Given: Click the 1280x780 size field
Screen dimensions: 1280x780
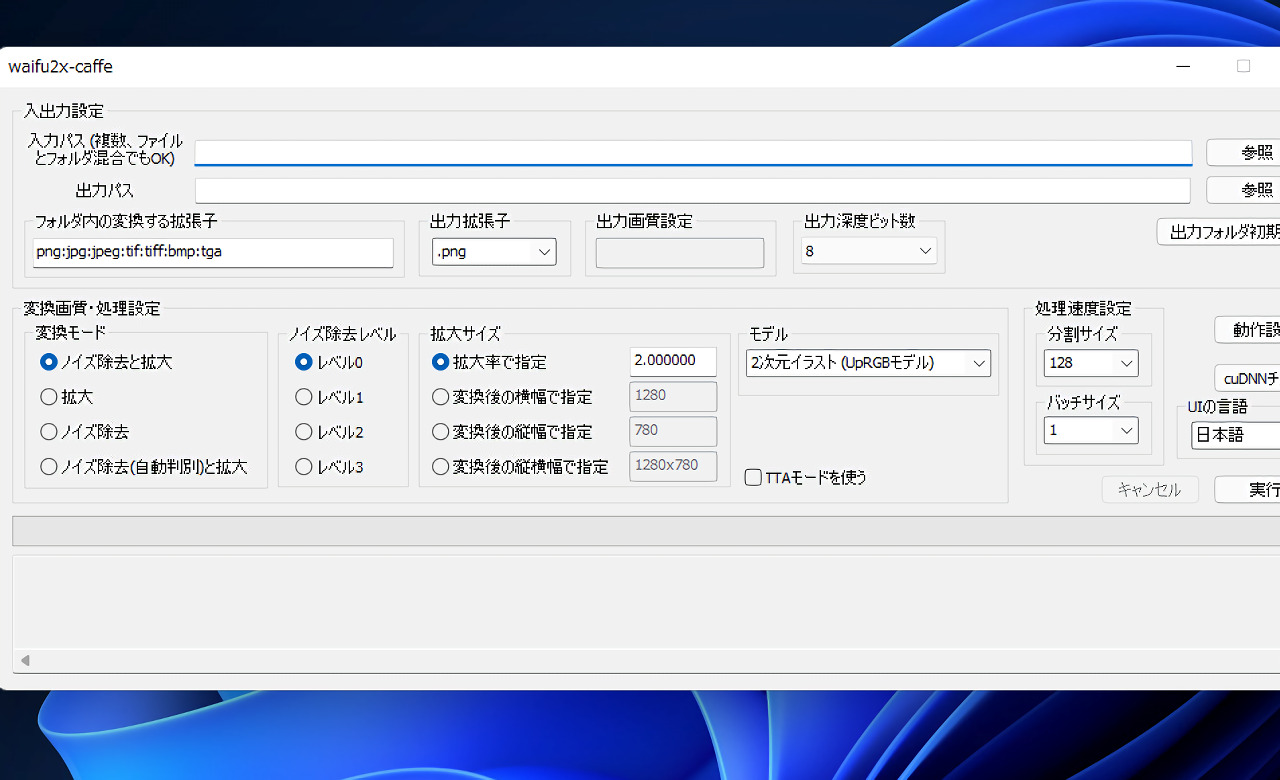Looking at the screenshot, I should pyautogui.click(x=673, y=466).
